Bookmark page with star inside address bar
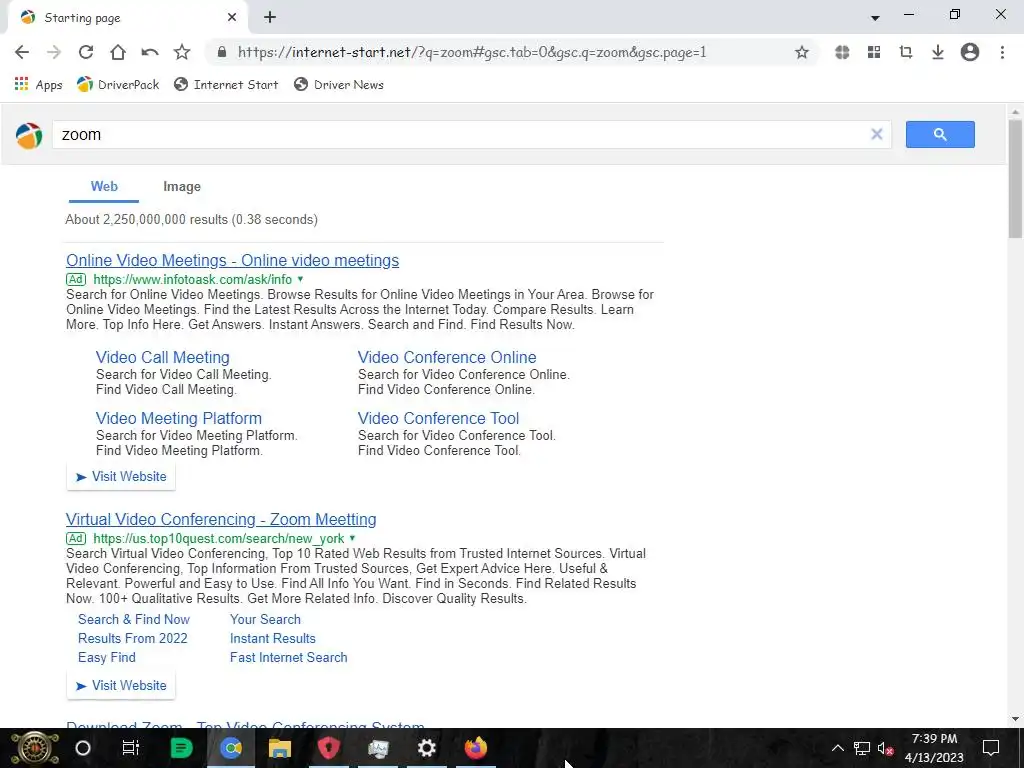Screen dimensions: 1024x768 pyautogui.click(x=802, y=52)
